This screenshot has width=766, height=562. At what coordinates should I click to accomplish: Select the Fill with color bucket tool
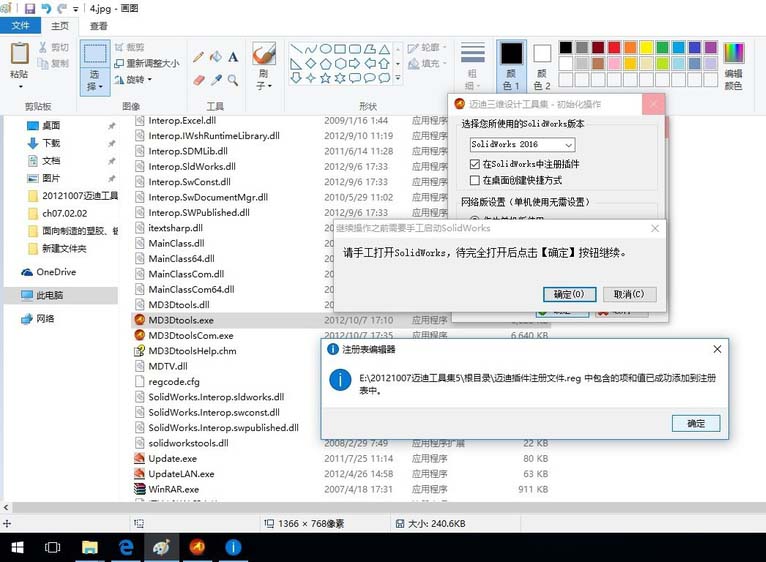(215, 57)
